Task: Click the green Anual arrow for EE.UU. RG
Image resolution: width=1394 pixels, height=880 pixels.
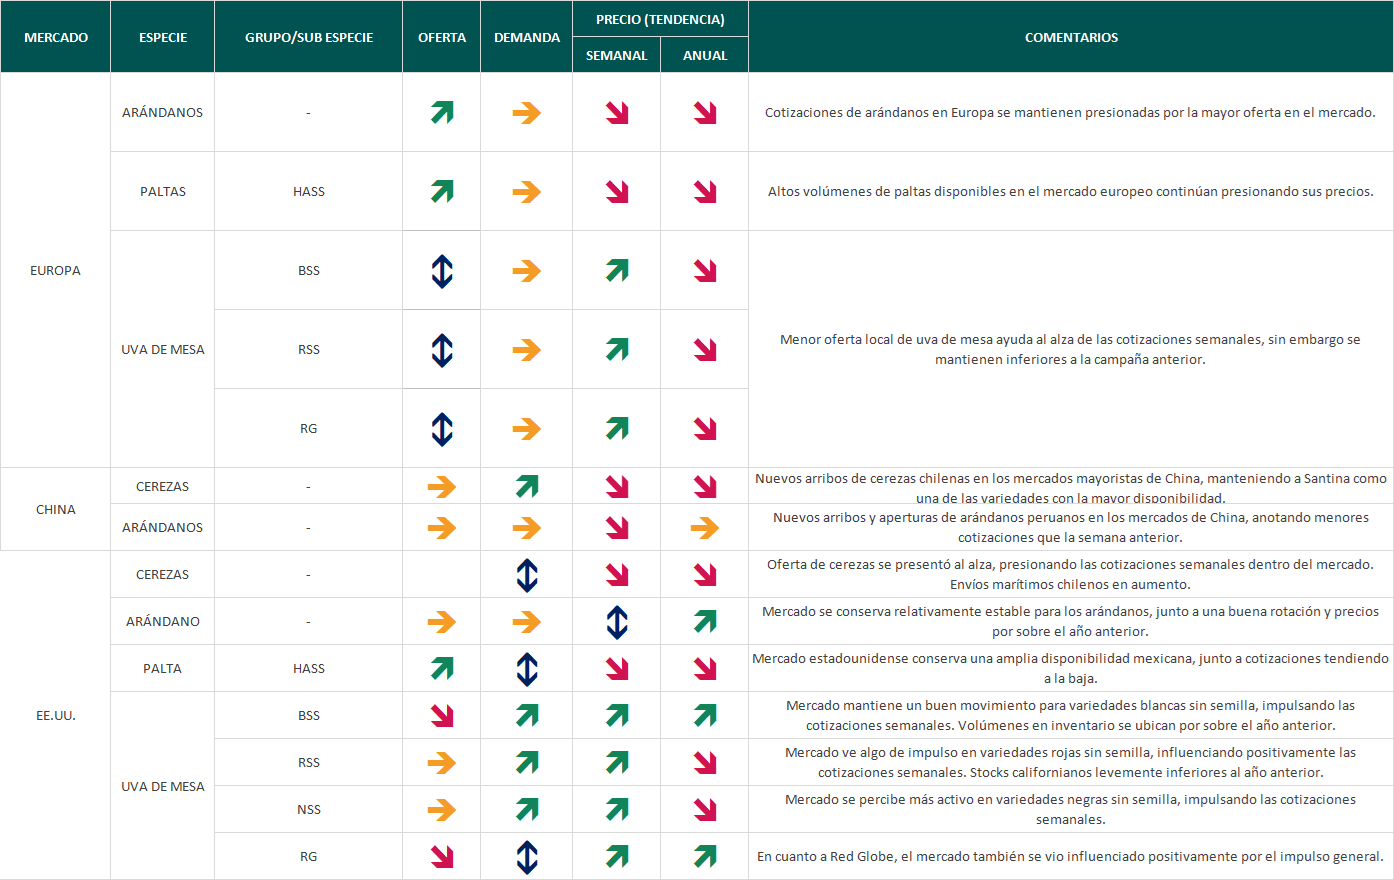Action: pos(705,857)
